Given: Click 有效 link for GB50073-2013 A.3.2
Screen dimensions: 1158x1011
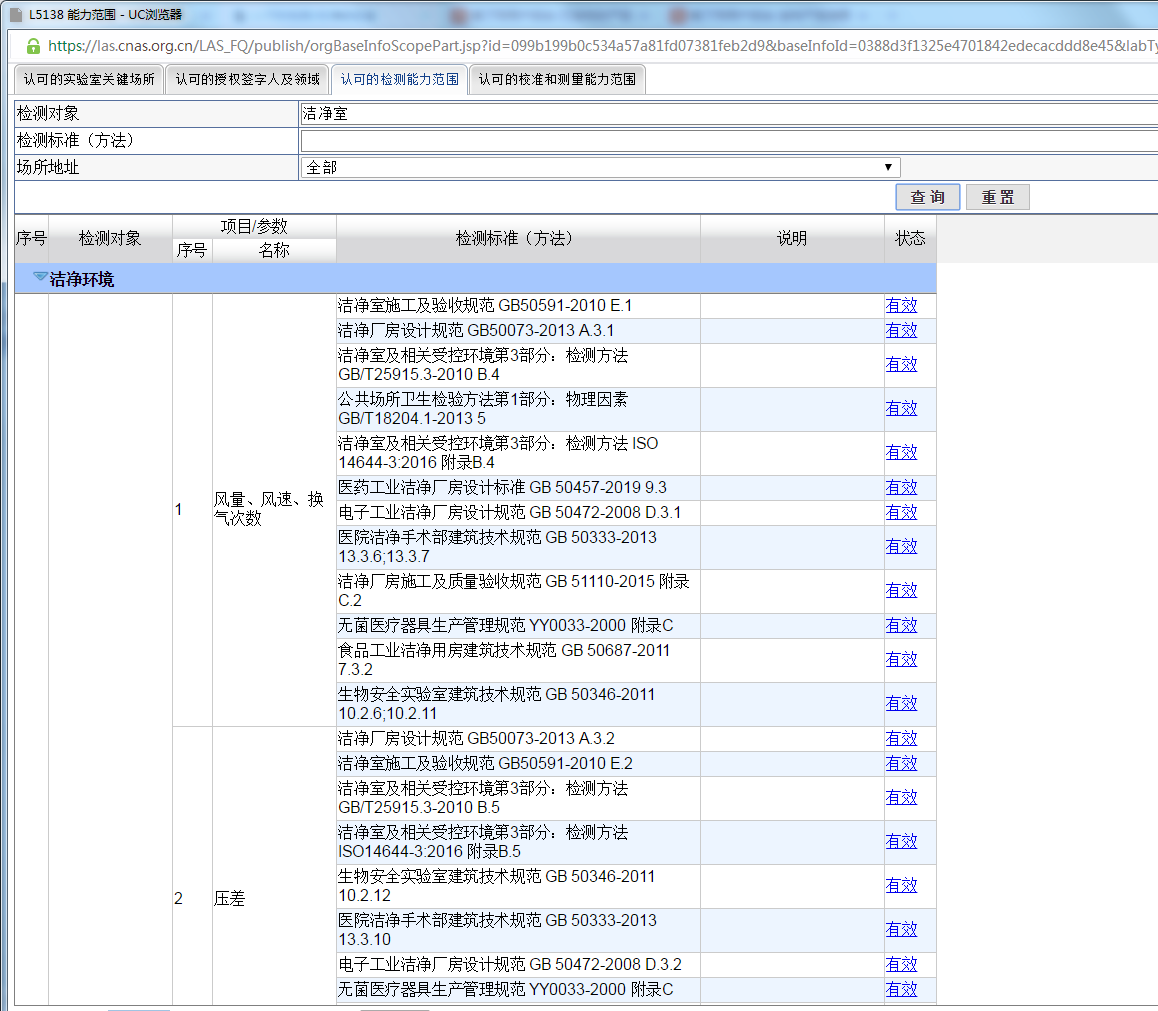Looking at the screenshot, I should click(901, 739).
